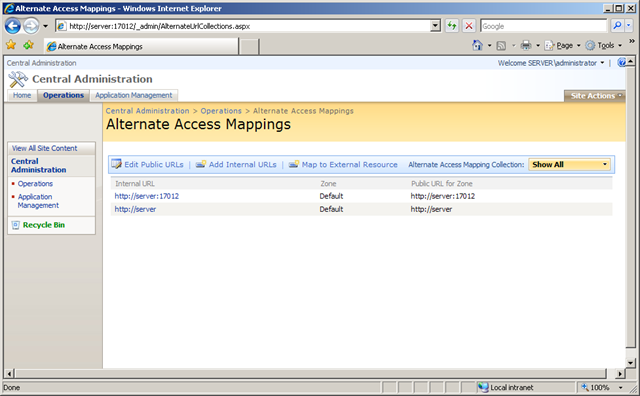
Task: Expand the zoom level dropdown arrow
Action: pyautogui.click(x=620, y=387)
